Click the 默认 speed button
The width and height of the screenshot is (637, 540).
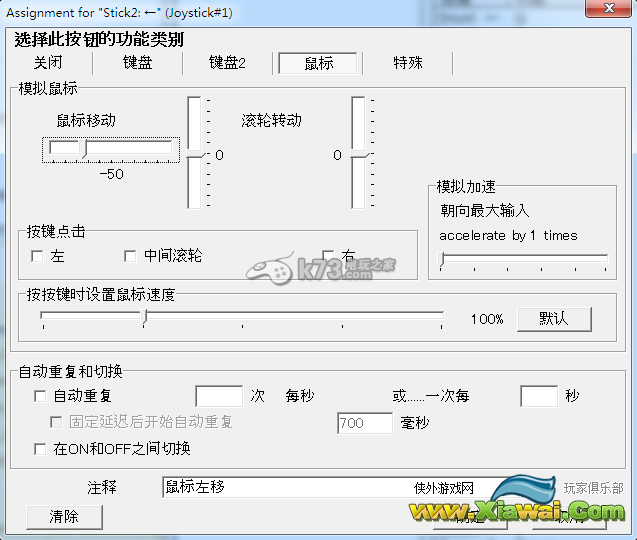[x=554, y=319]
